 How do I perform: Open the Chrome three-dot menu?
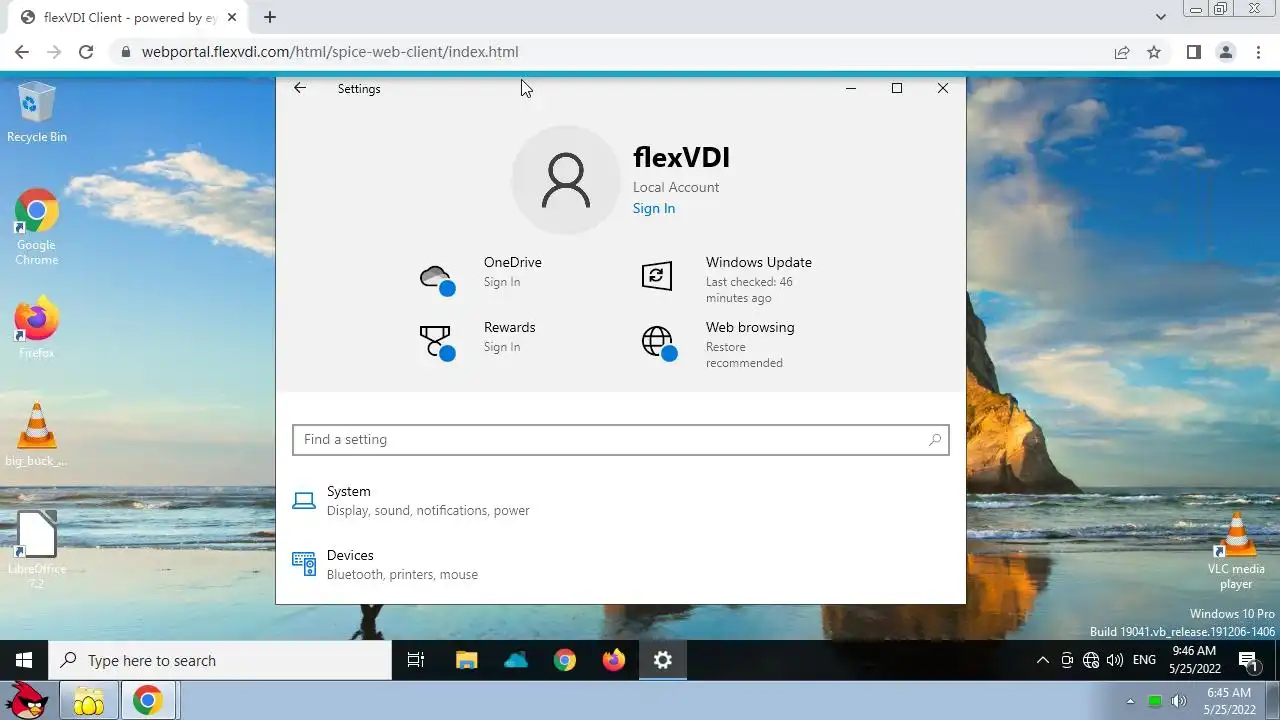click(1259, 52)
